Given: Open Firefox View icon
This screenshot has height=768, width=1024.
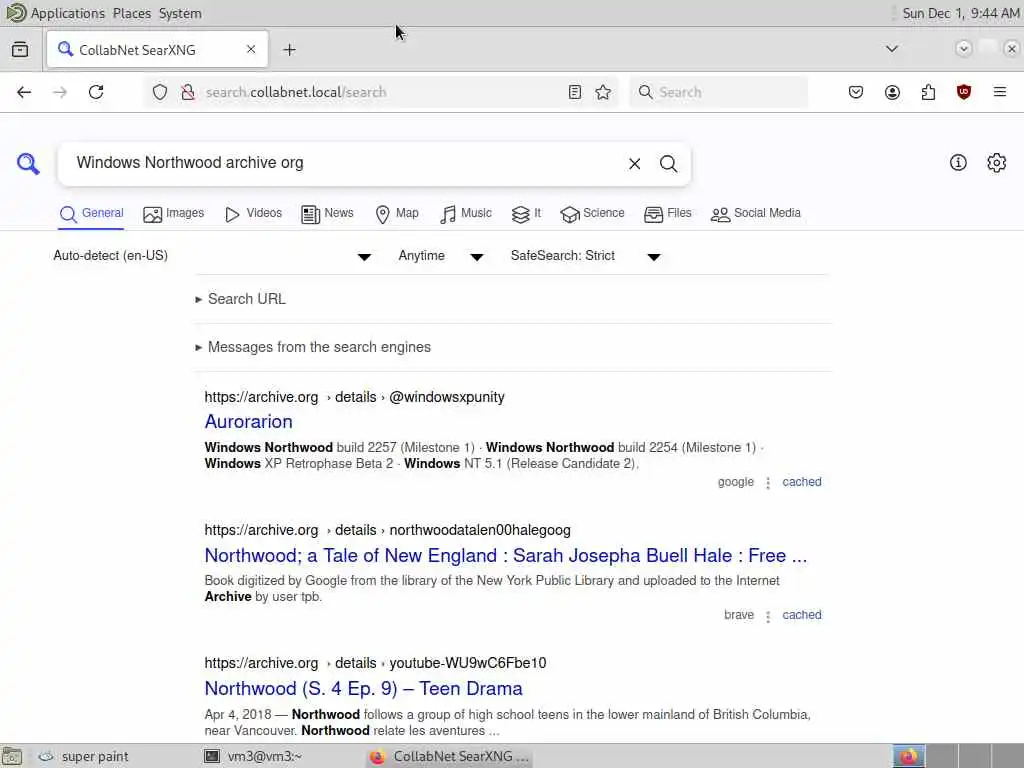Looking at the screenshot, I should pyautogui.click(x=20, y=50).
